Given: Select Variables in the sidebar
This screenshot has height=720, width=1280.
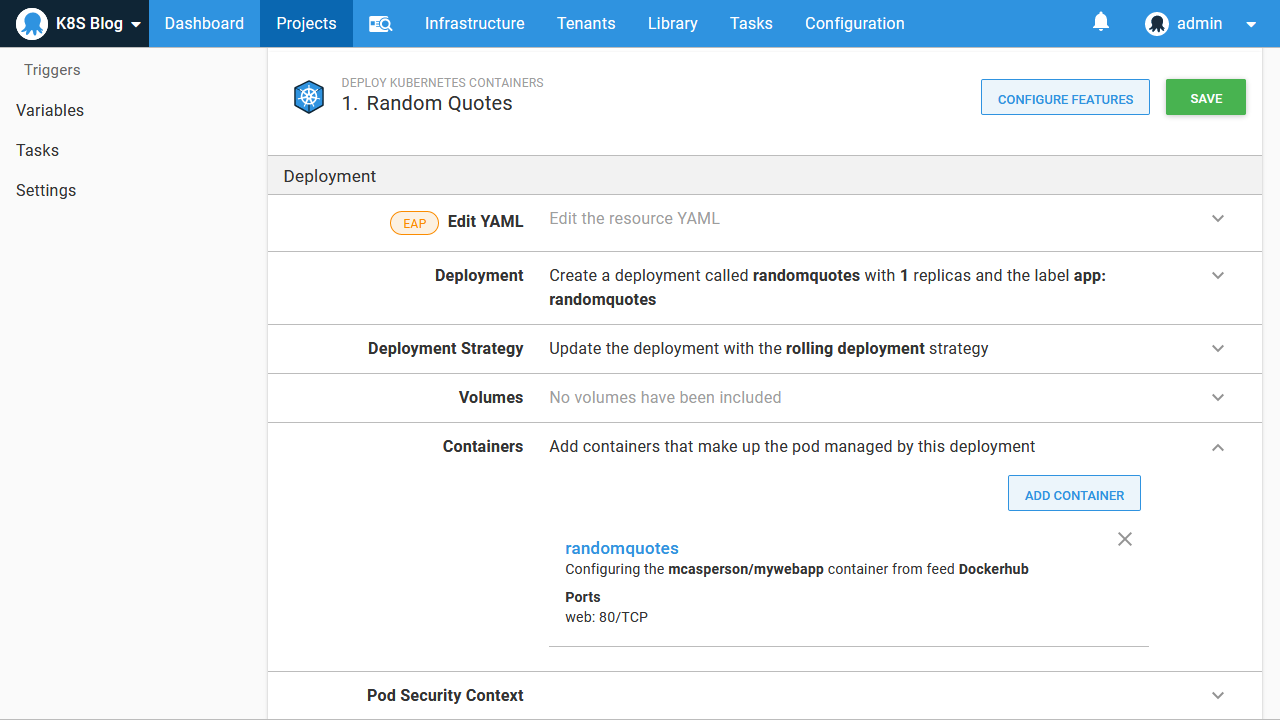Looking at the screenshot, I should [x=50, y=110].
